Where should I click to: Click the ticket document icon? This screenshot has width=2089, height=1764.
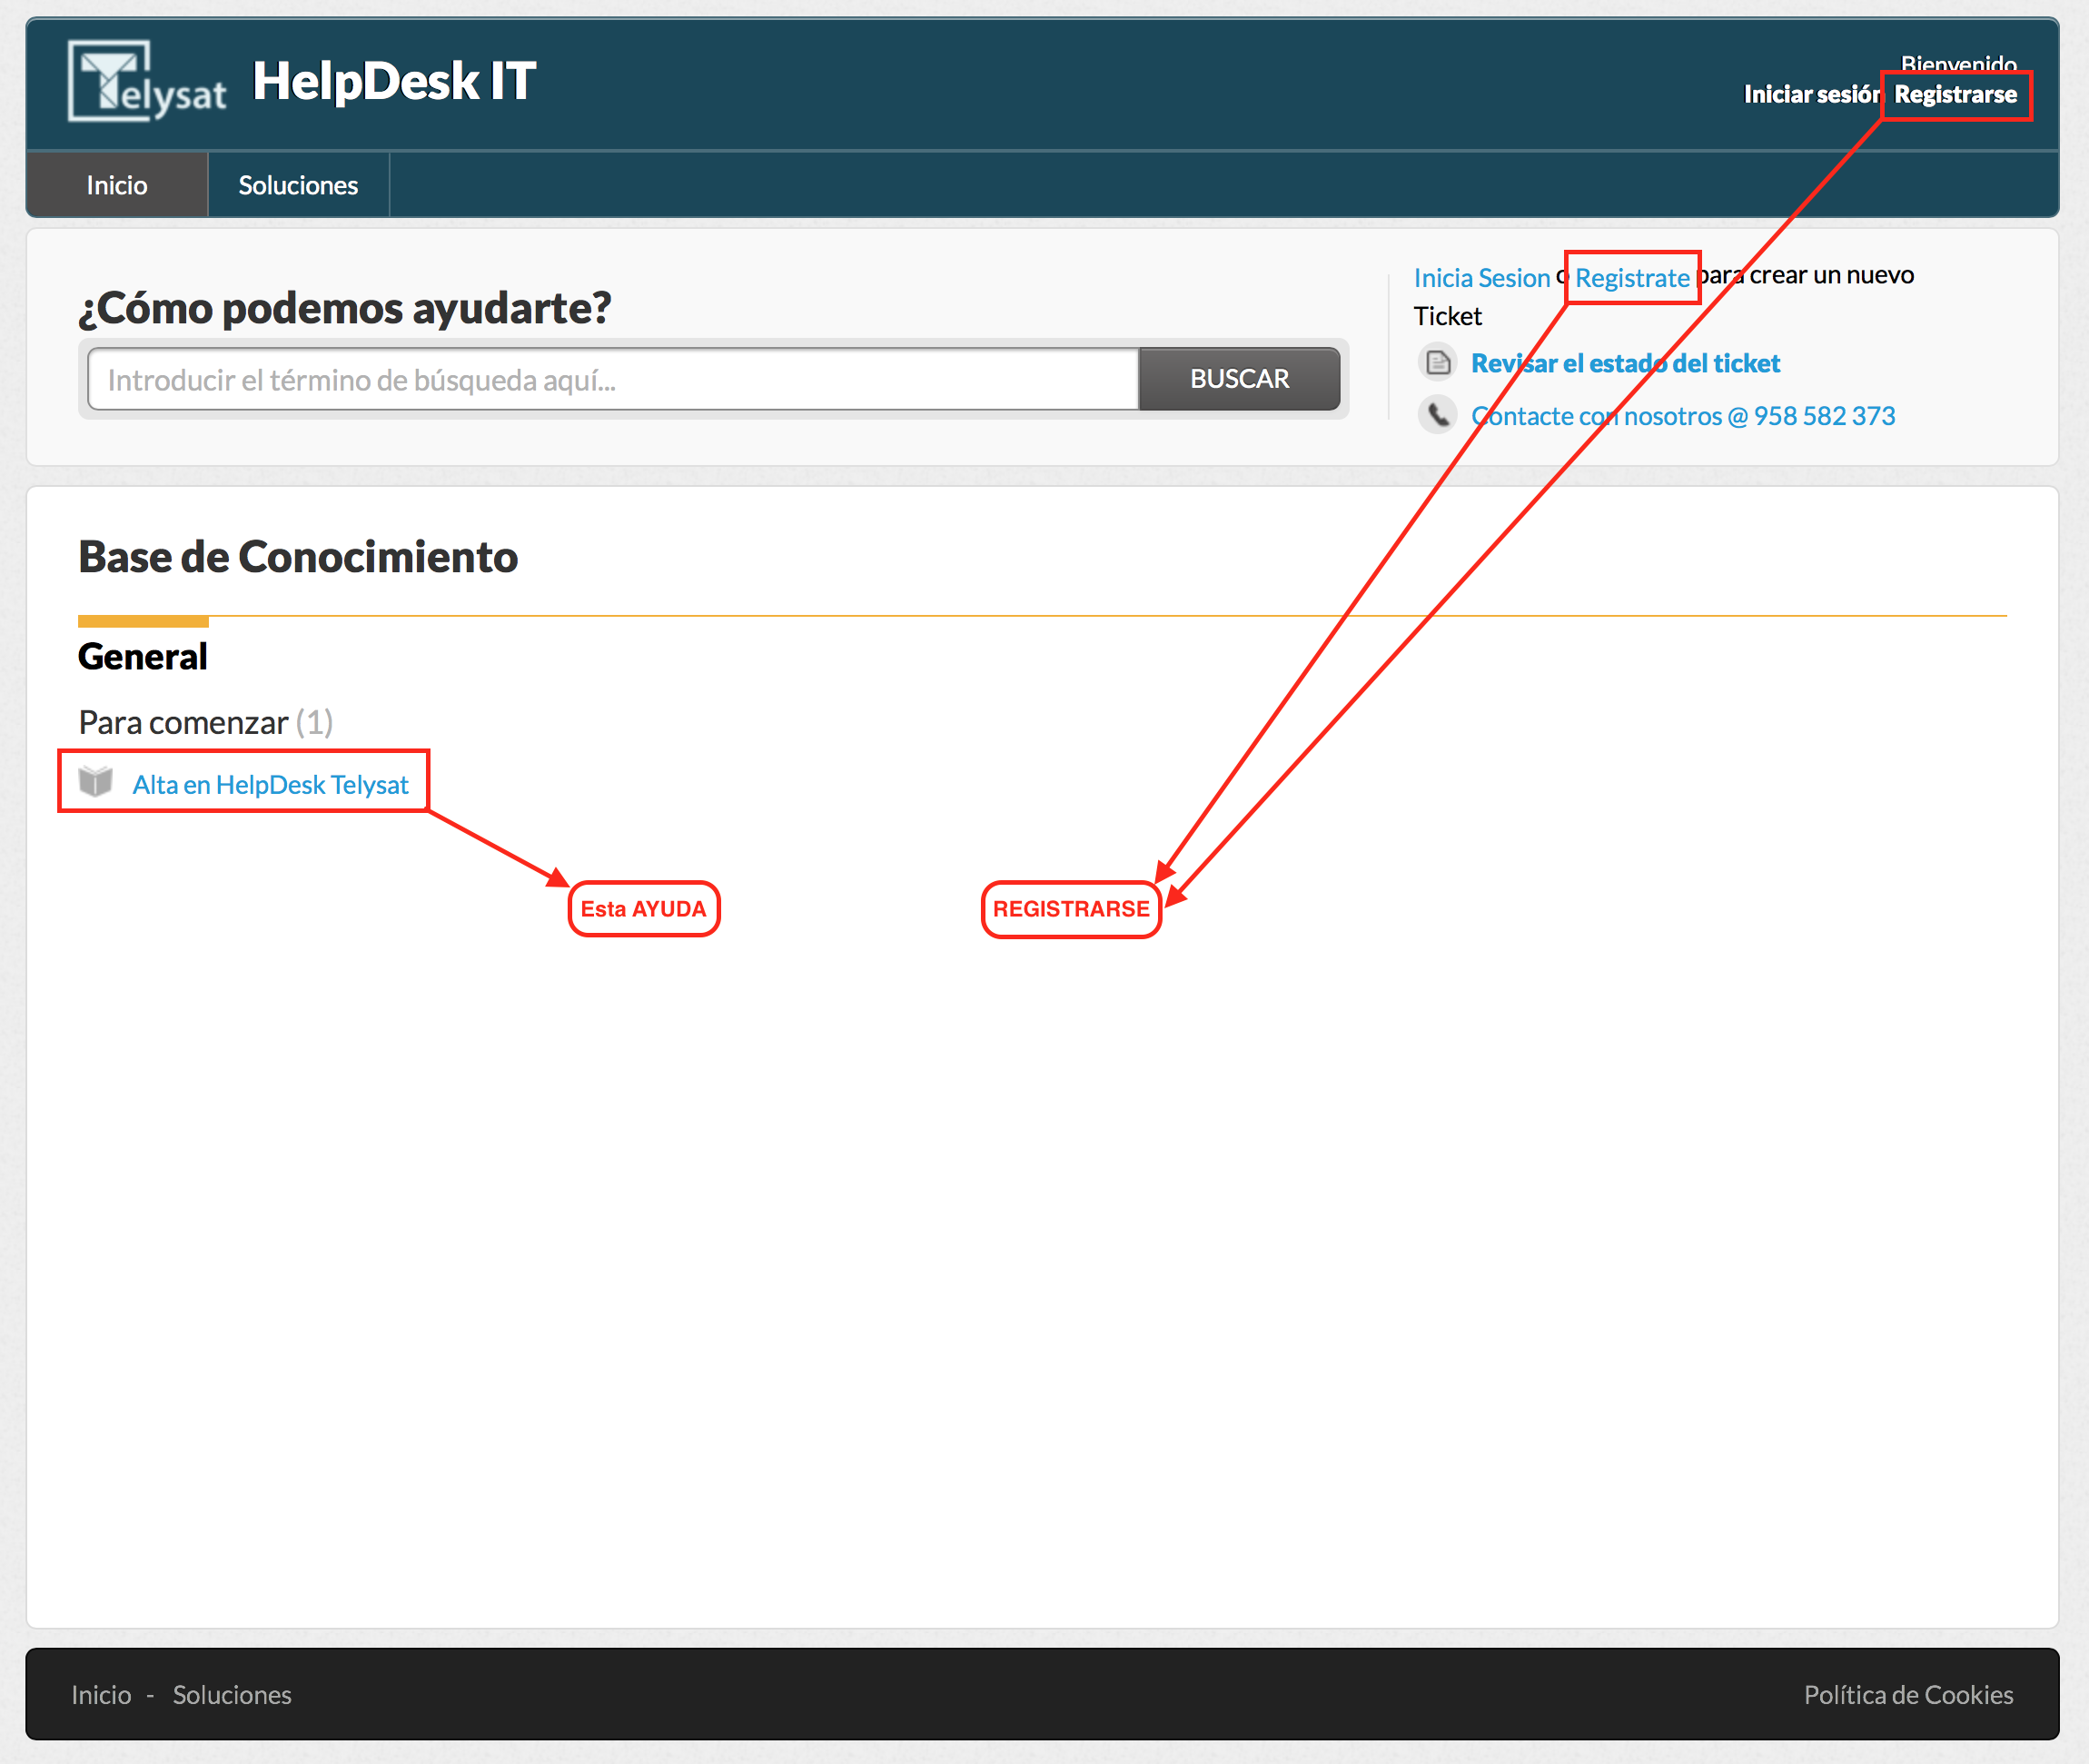click(x=1437, y=362)
